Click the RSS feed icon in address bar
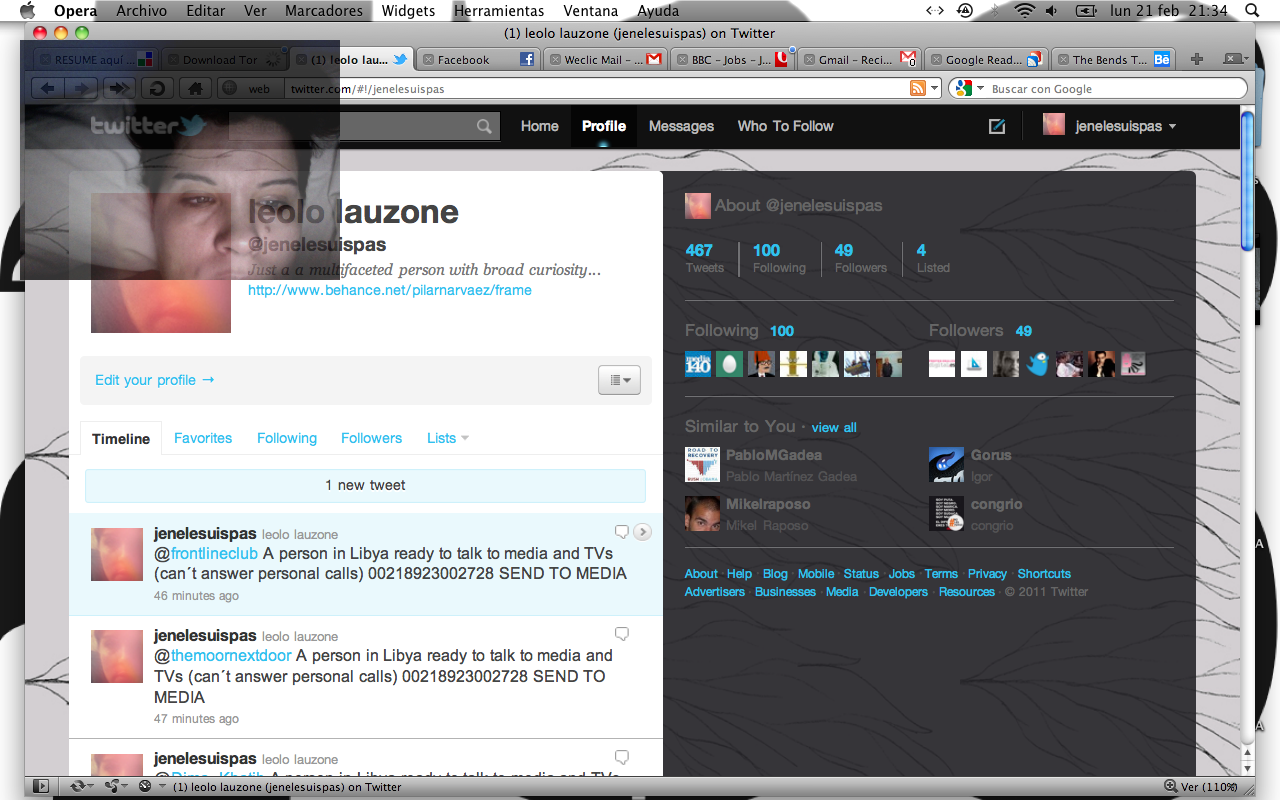 (x=917, y=89)
